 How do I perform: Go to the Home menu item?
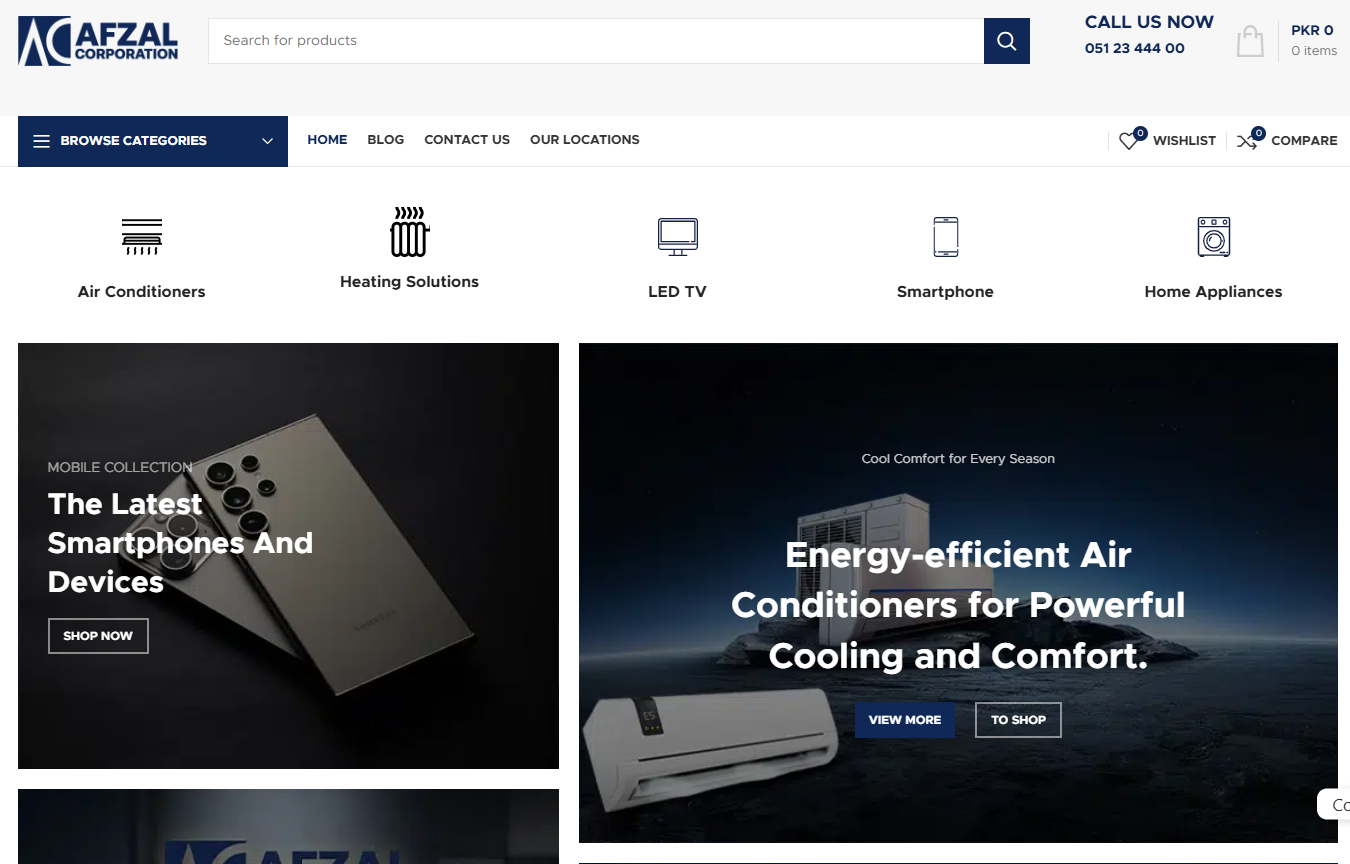pos(327,140)
